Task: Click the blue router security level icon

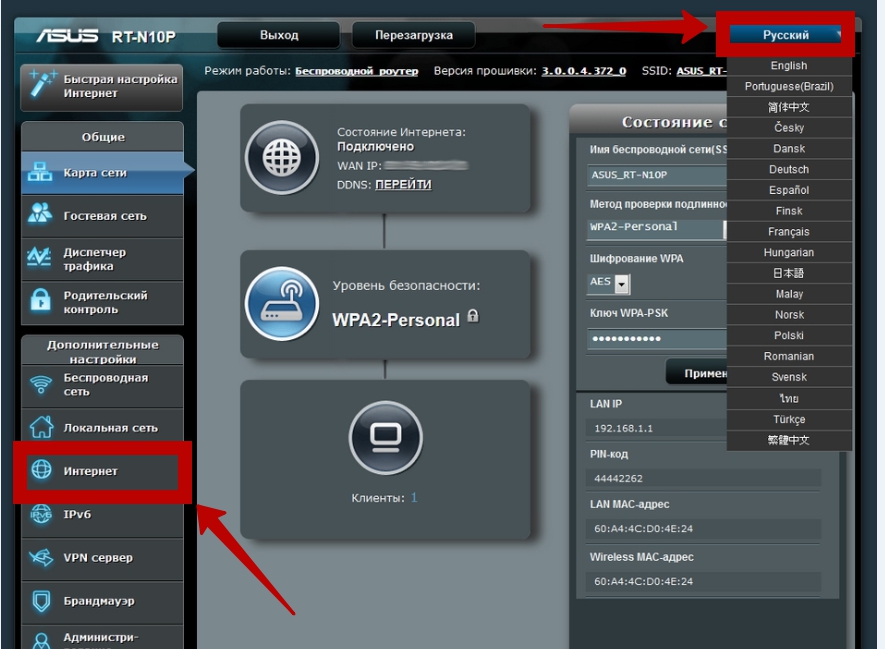Action: point(282,304)
